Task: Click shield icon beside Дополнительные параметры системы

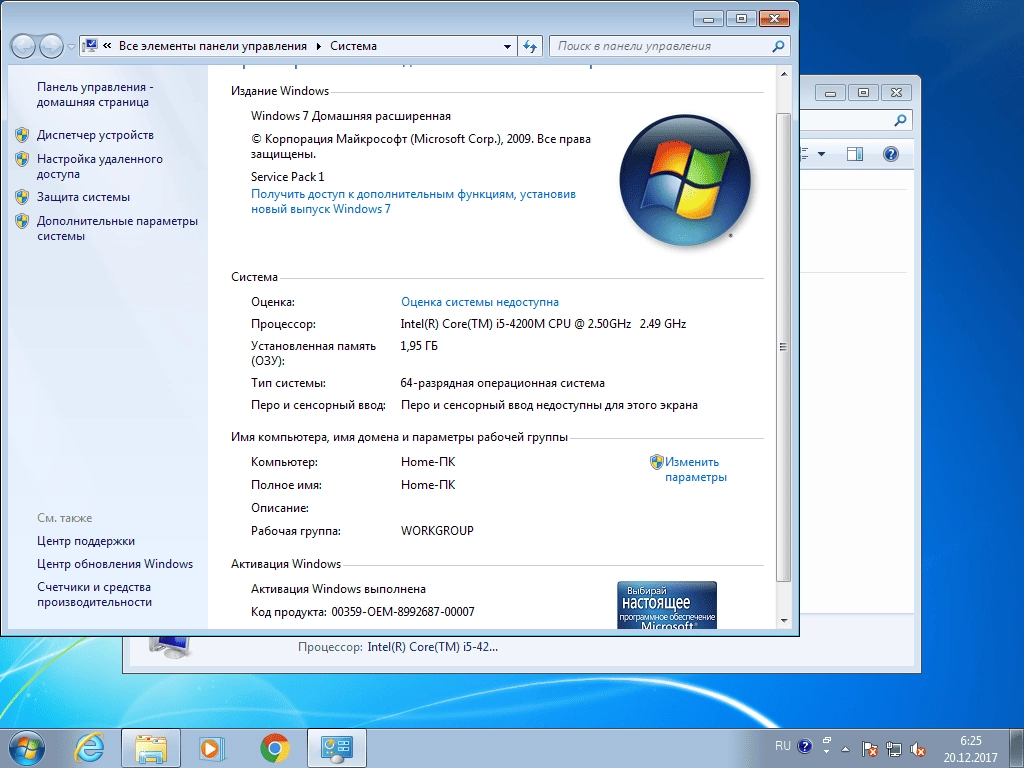Action: 22,221
